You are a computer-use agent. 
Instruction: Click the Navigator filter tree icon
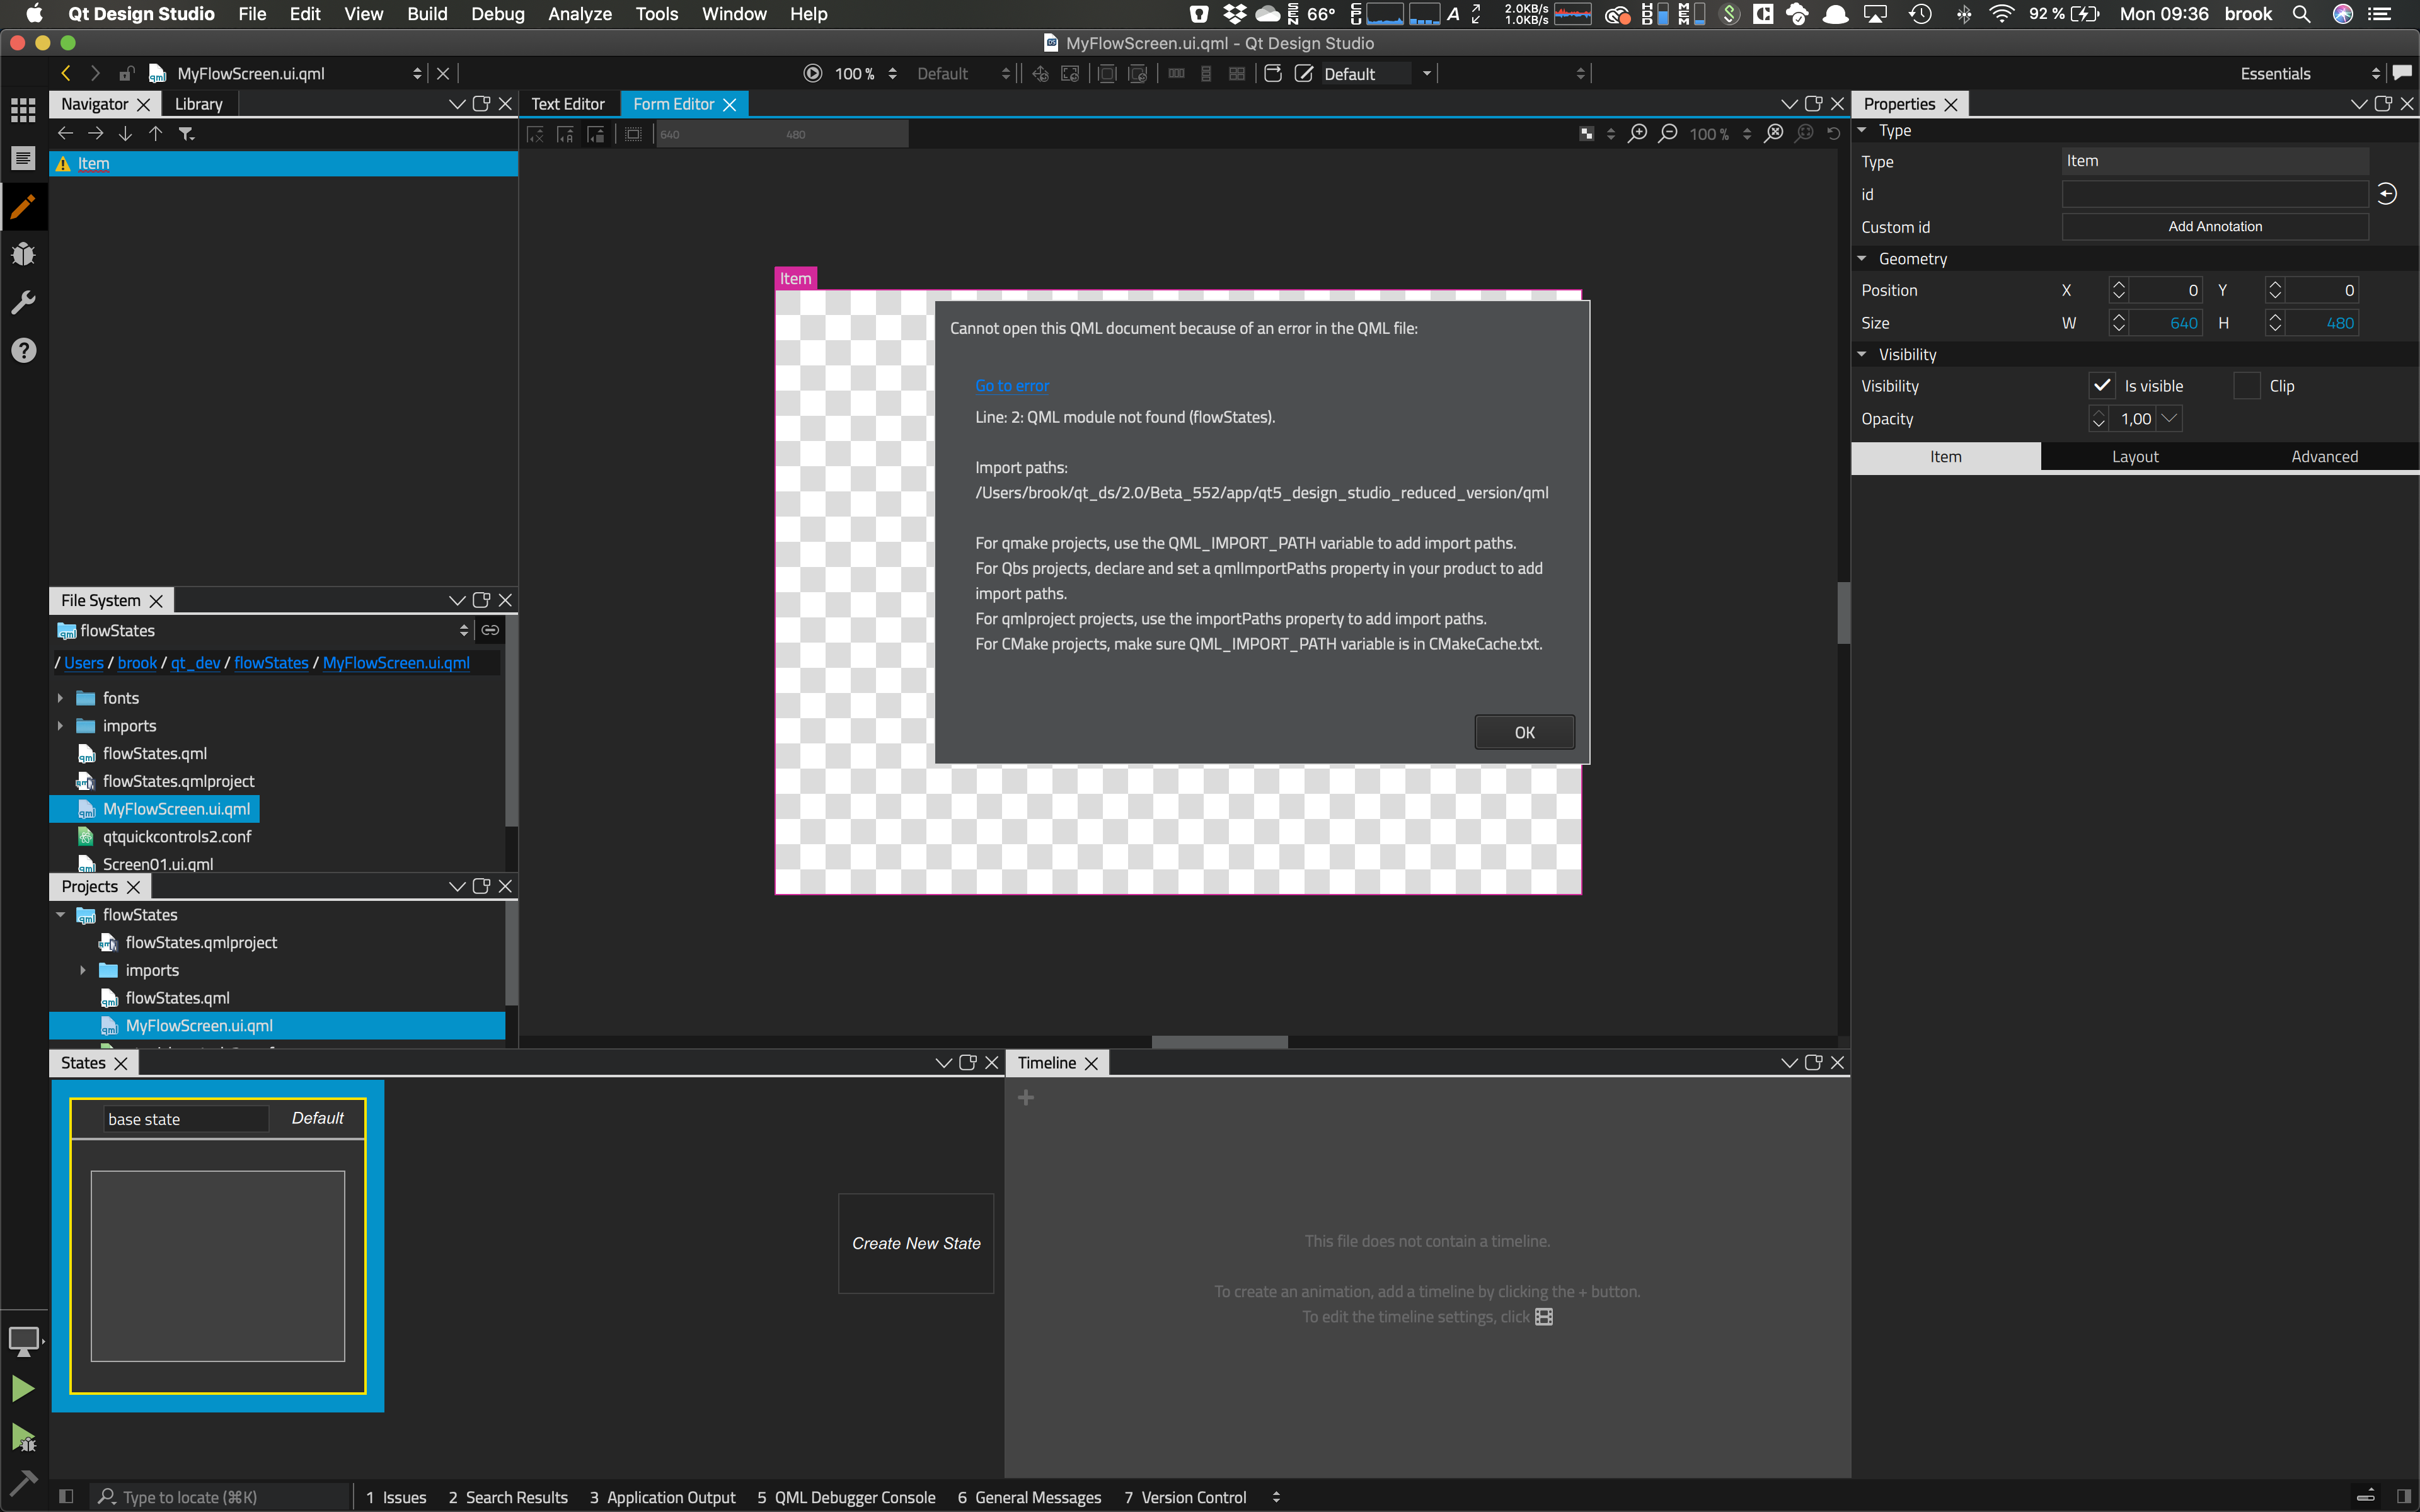pyautogui.click(x=186, y=134)
